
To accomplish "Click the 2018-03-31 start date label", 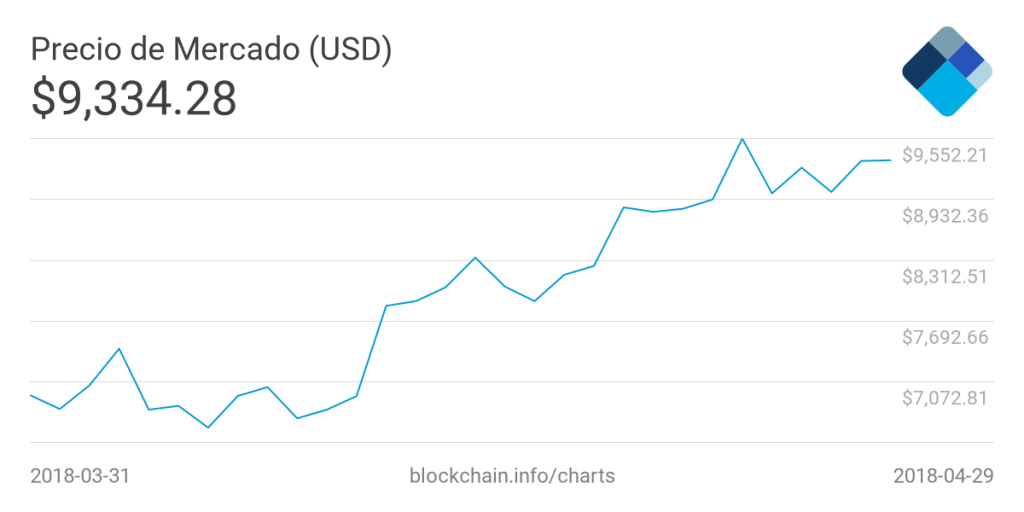I will point(80,475).
